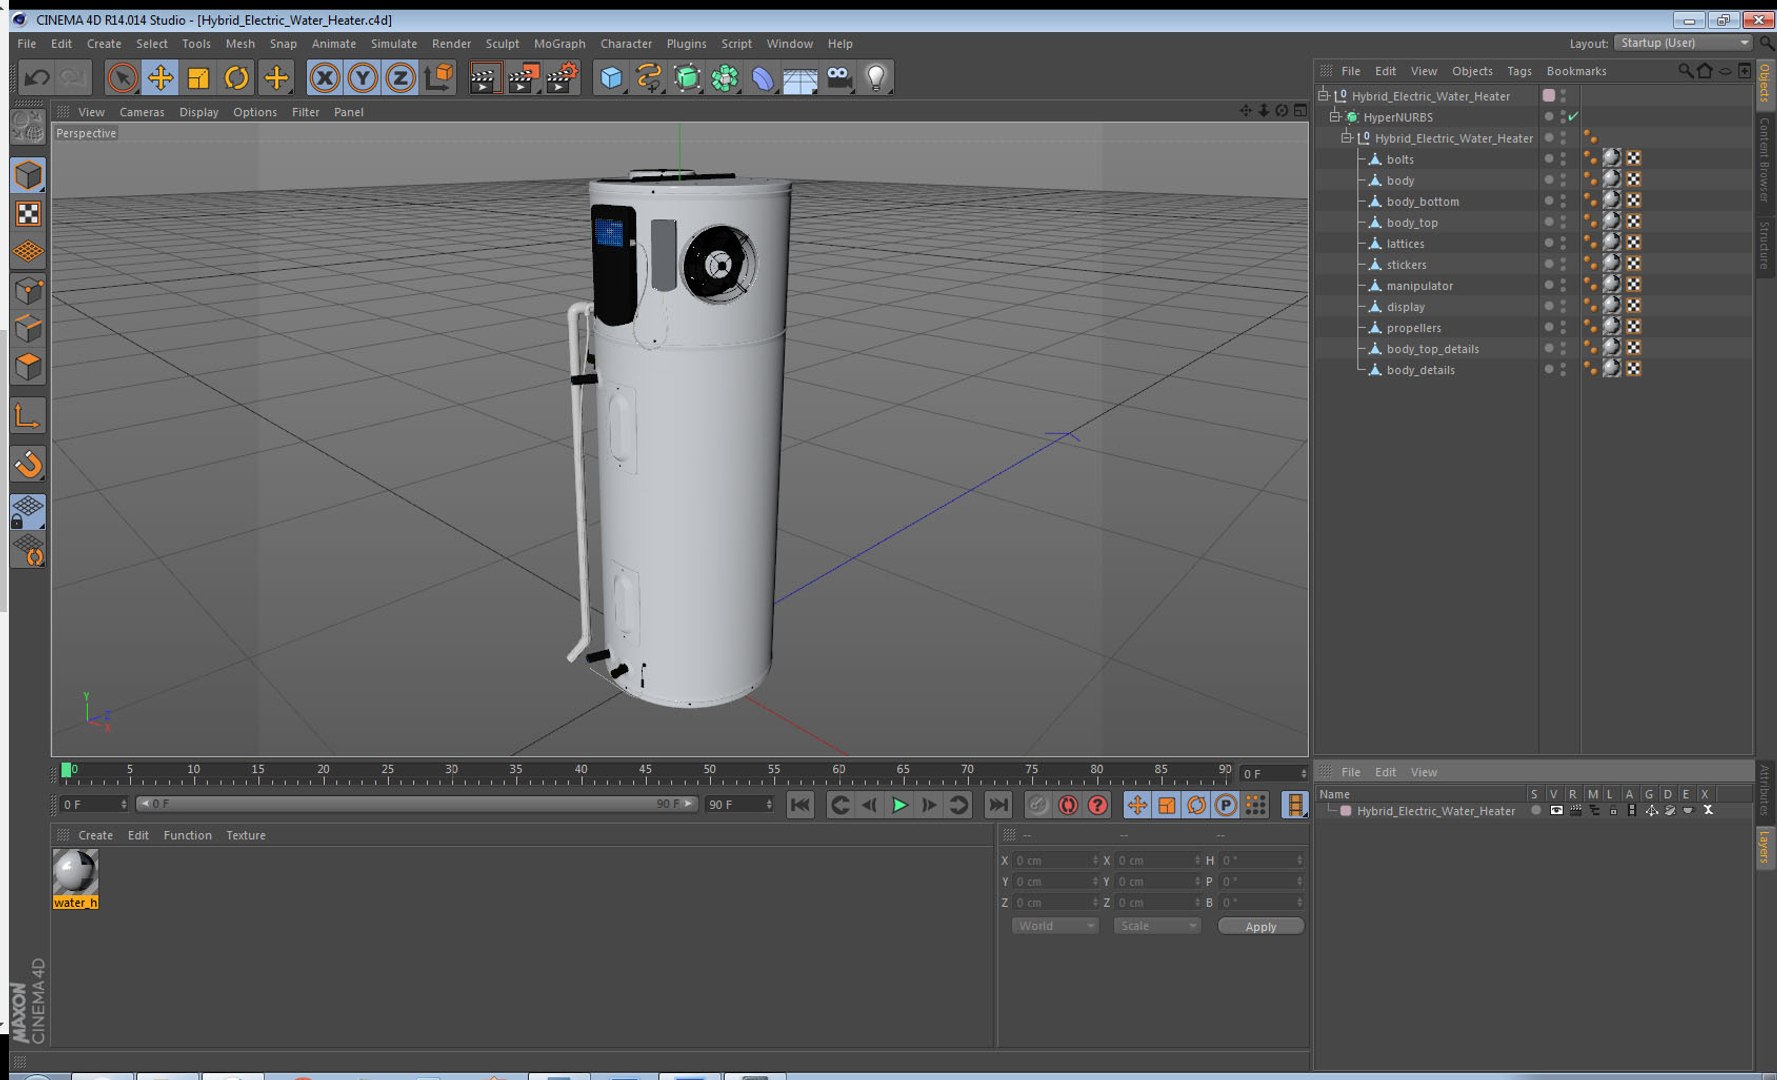Image resolution: width=1777 pixels, height=1080 pixels.
Task: Collapse nested Hybrid_Electric_Water_Heater group
Action: pos(1346,138)
